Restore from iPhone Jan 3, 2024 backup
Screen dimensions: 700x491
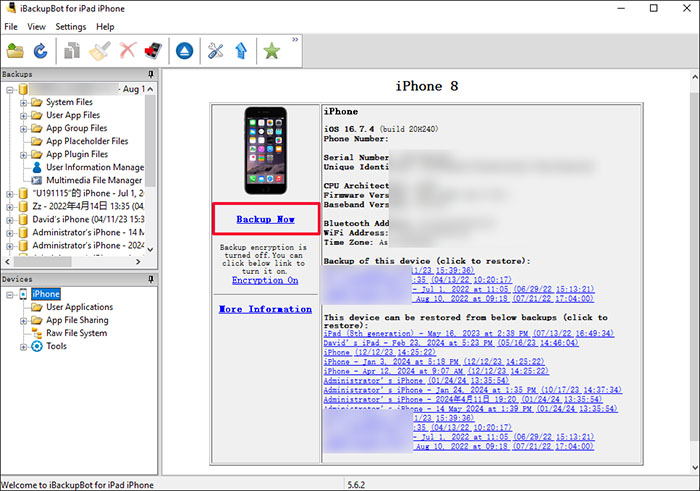(x=434, y=362)
